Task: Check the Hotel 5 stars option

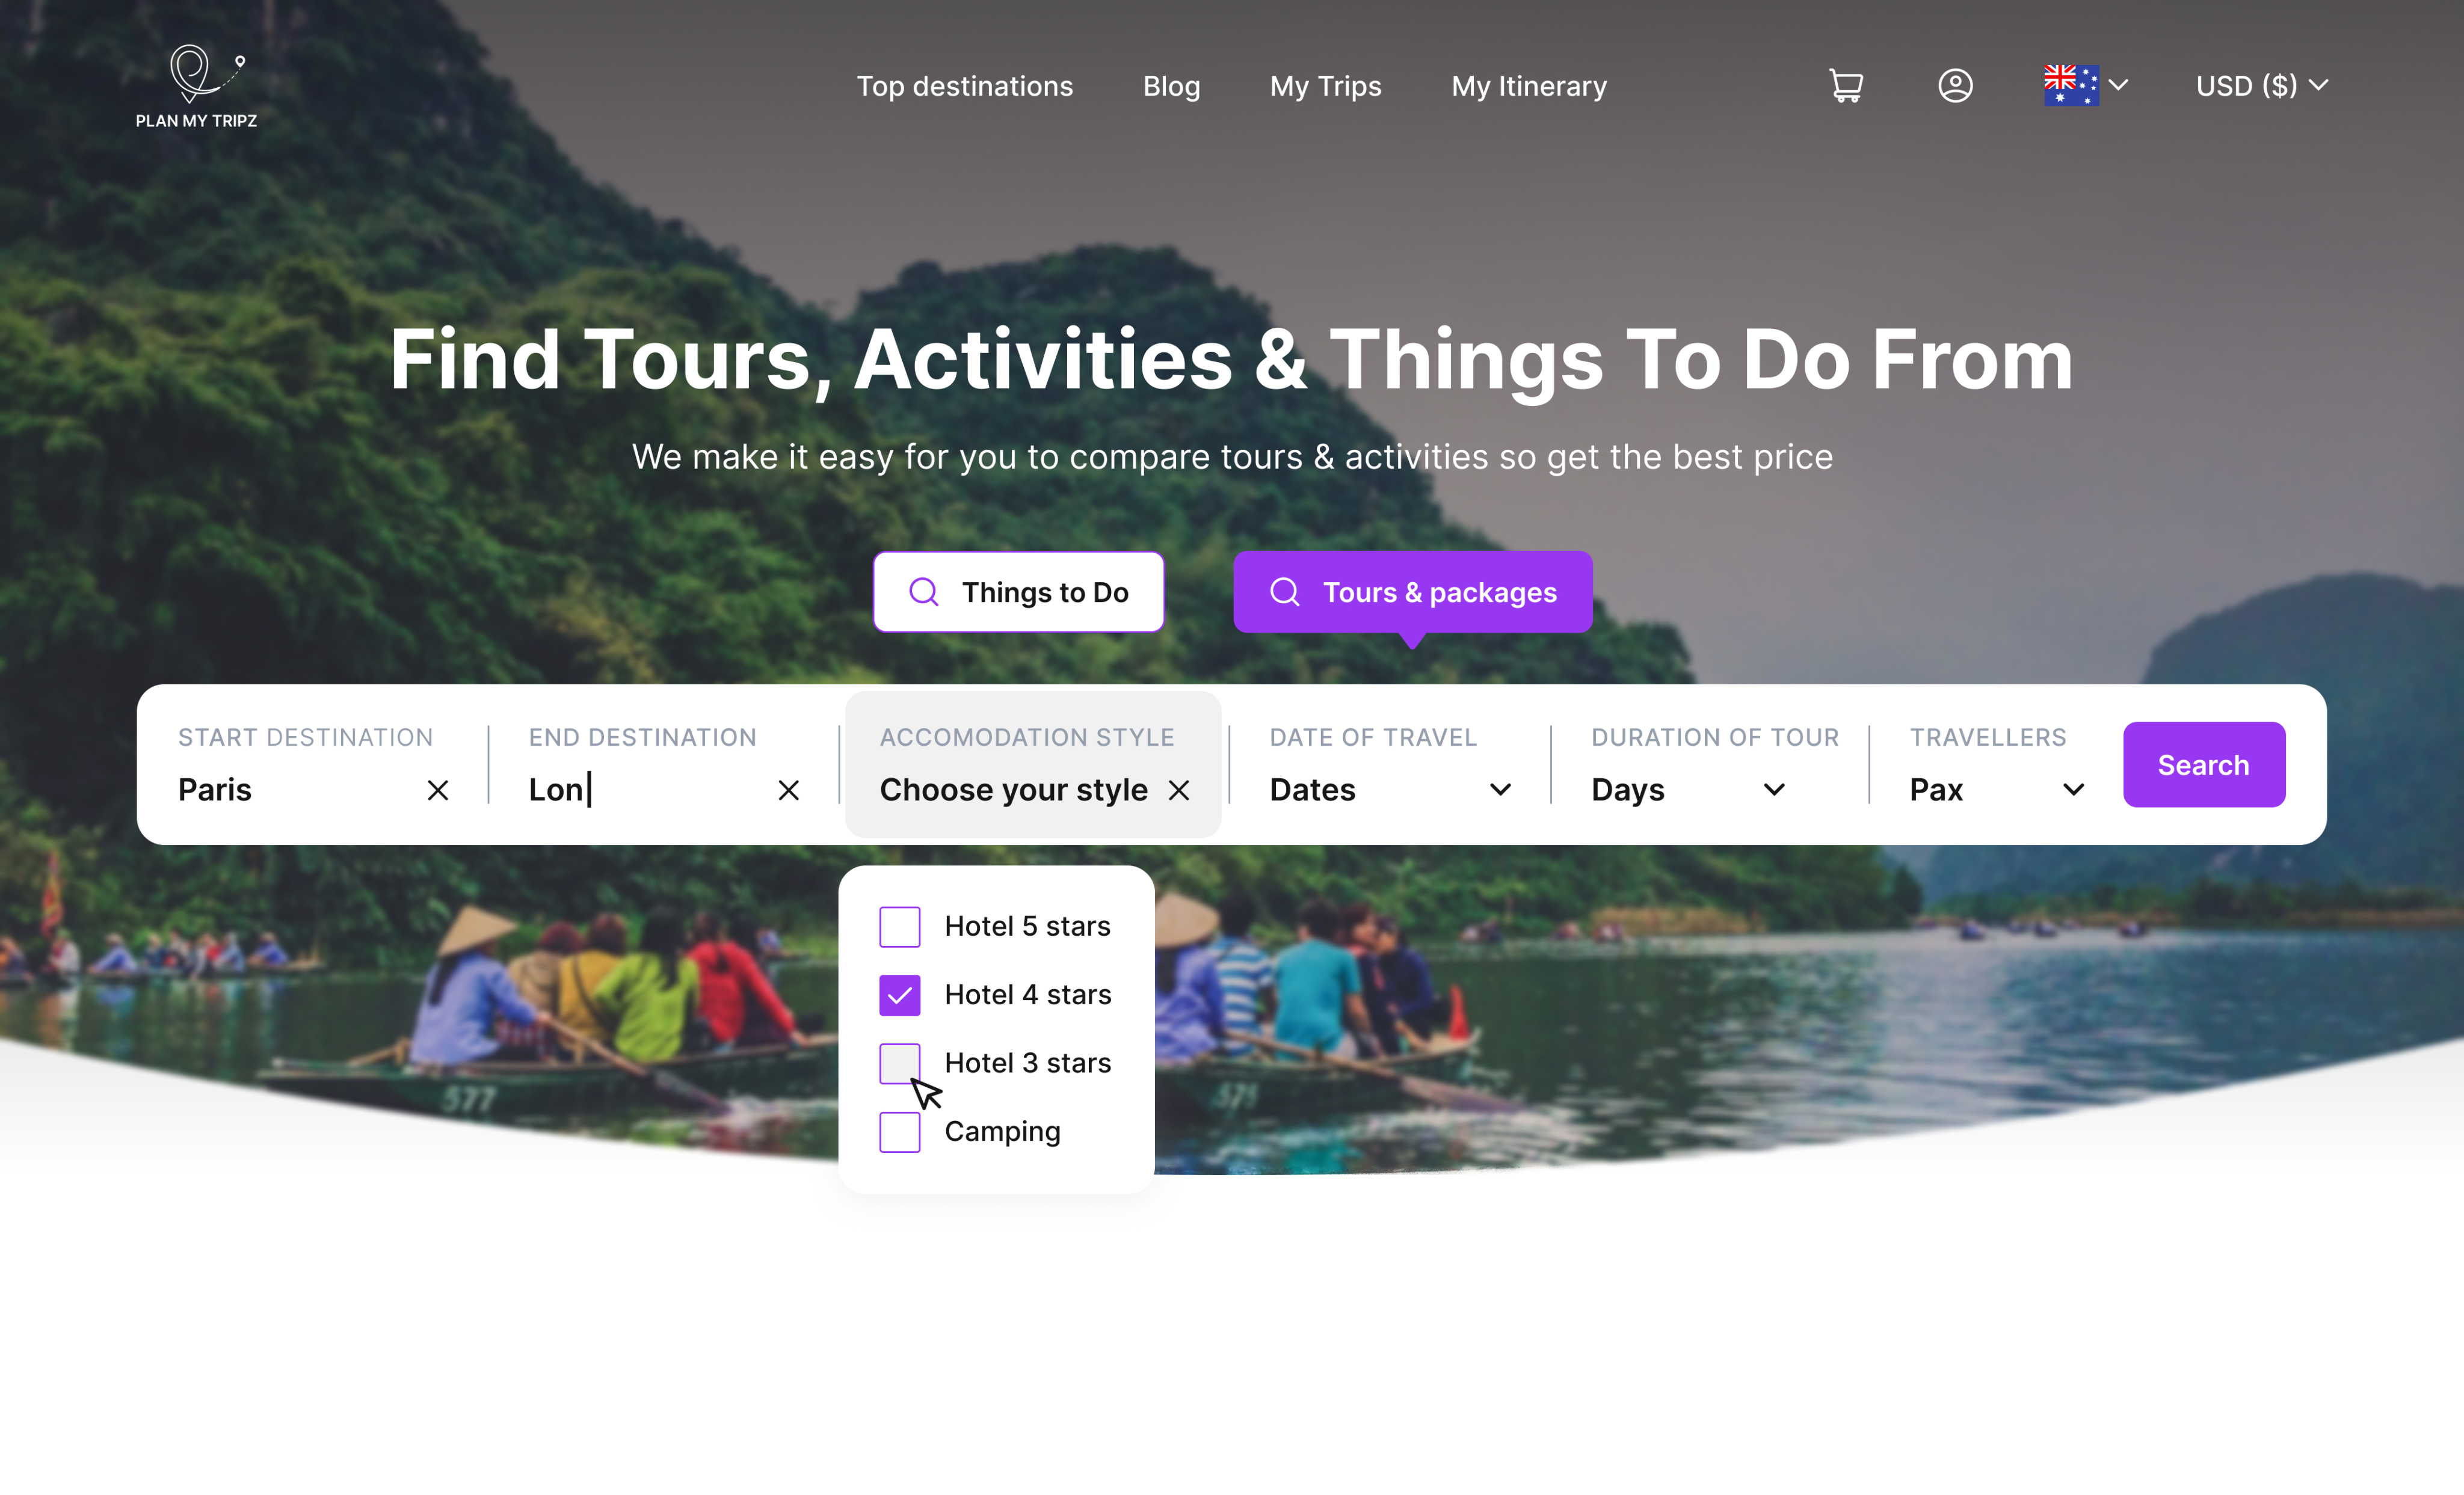Action: [900, 926]
